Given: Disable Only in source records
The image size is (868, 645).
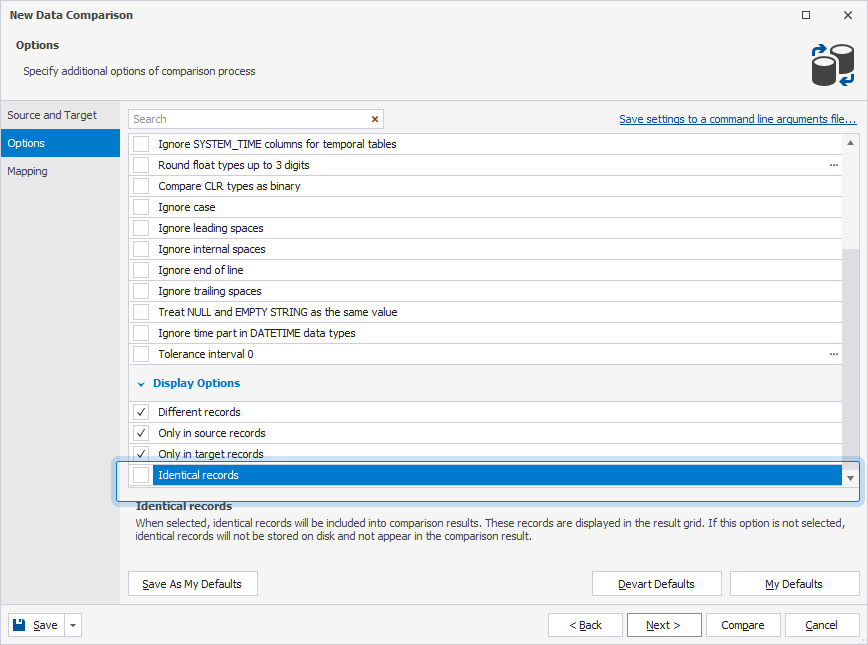Looking at the screenshot, I should (x=140, y=433).
